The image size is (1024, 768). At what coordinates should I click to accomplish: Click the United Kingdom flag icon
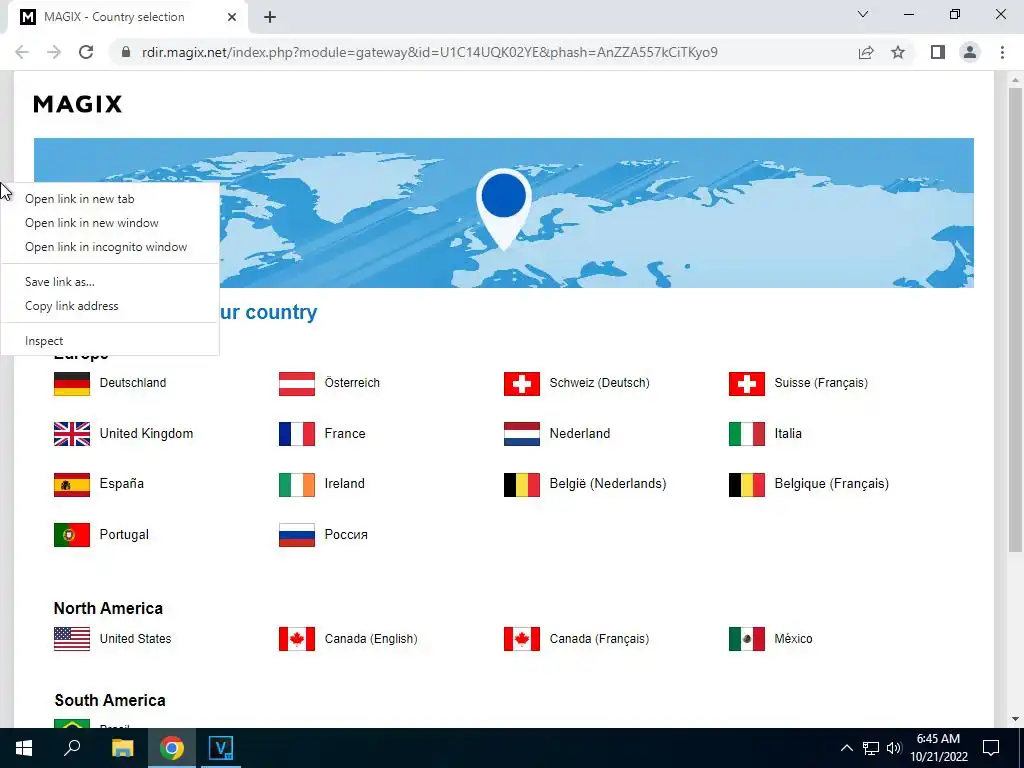click(x=72, y=434)
